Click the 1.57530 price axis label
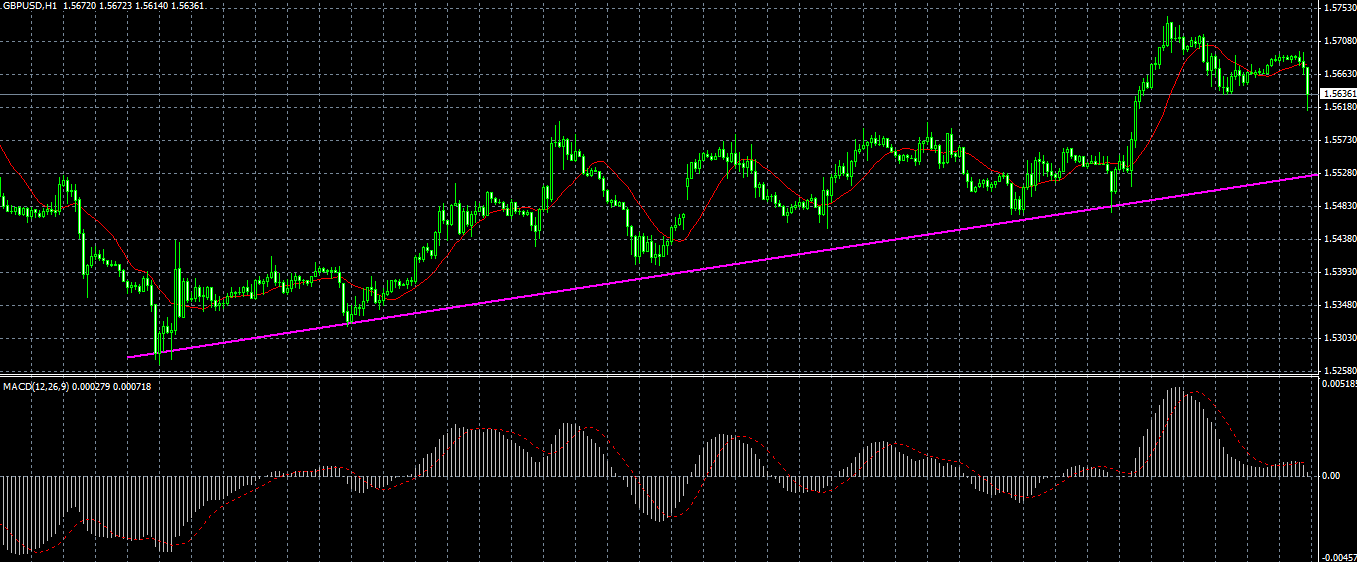The image size is (1357, 562). coord(1339,8)
